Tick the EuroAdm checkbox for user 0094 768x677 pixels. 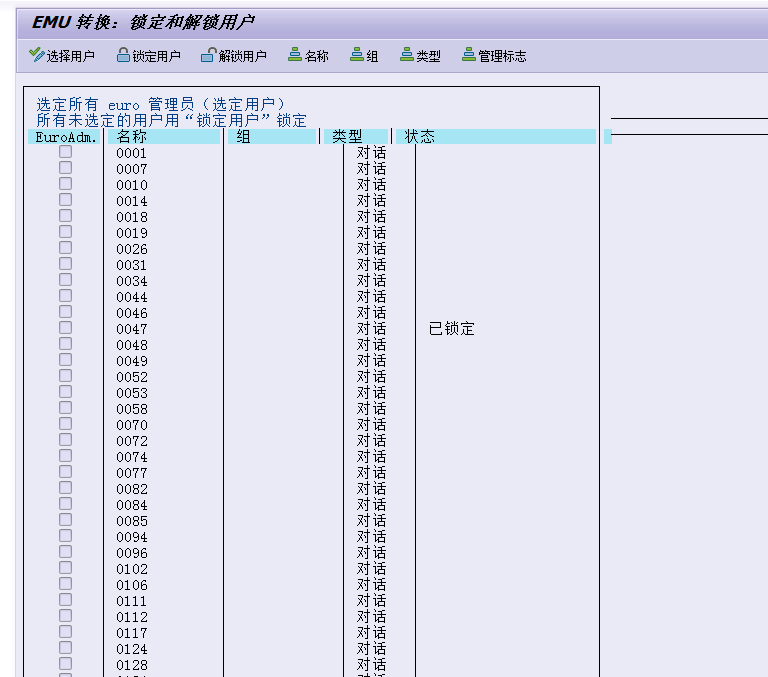(x=66, y=536)
